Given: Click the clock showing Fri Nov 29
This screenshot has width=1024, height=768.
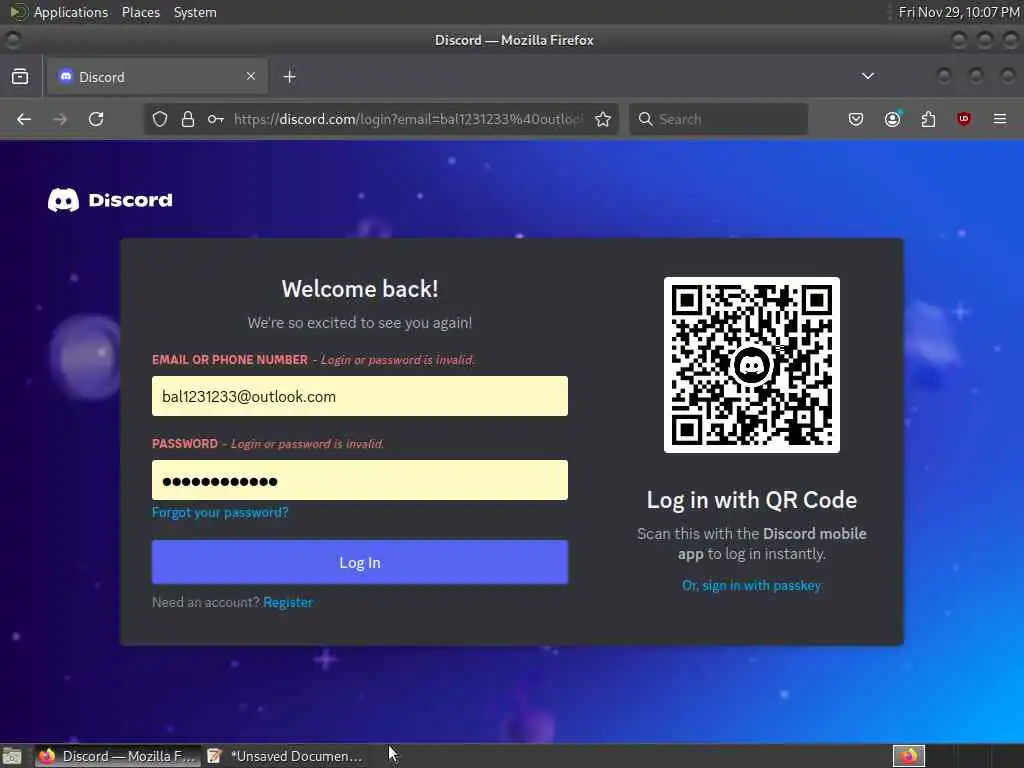Looking at the screenshot, I should (959, 12).
